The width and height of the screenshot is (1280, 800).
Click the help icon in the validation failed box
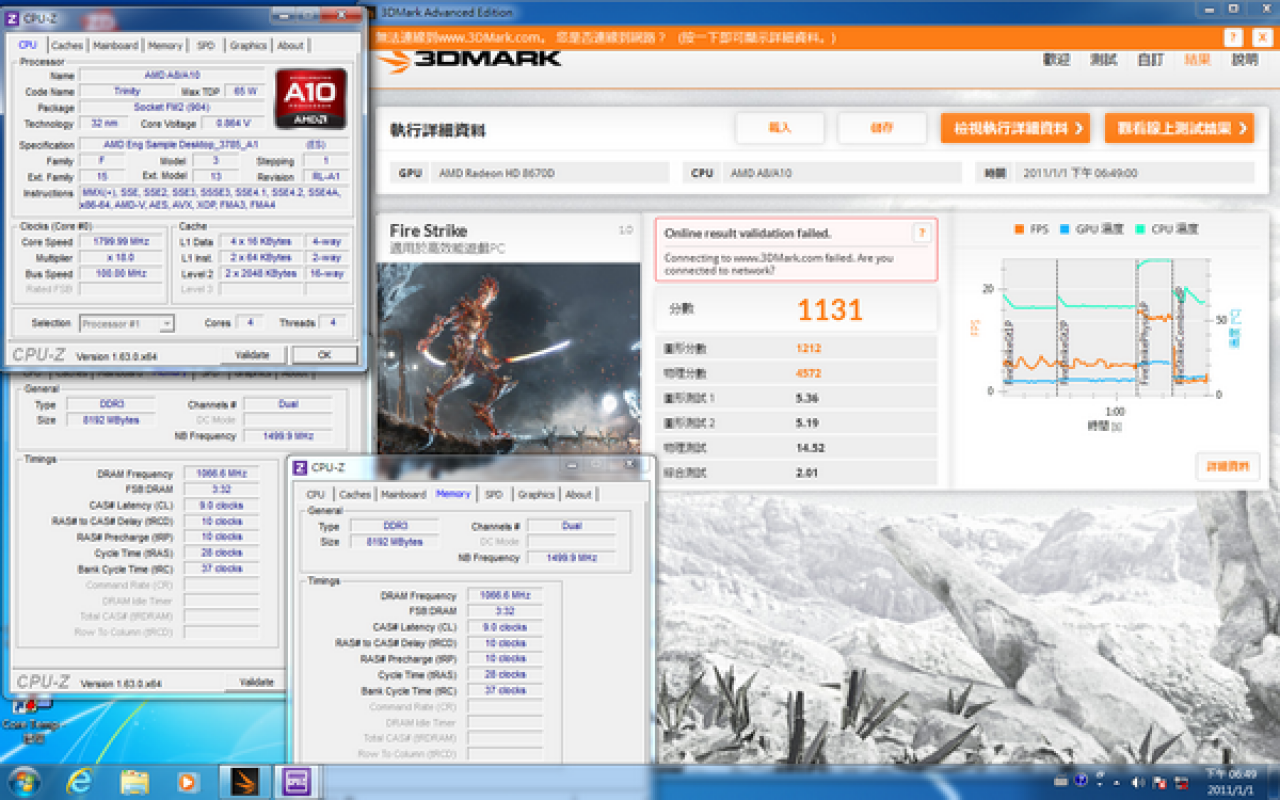click(x=922, y=233)
